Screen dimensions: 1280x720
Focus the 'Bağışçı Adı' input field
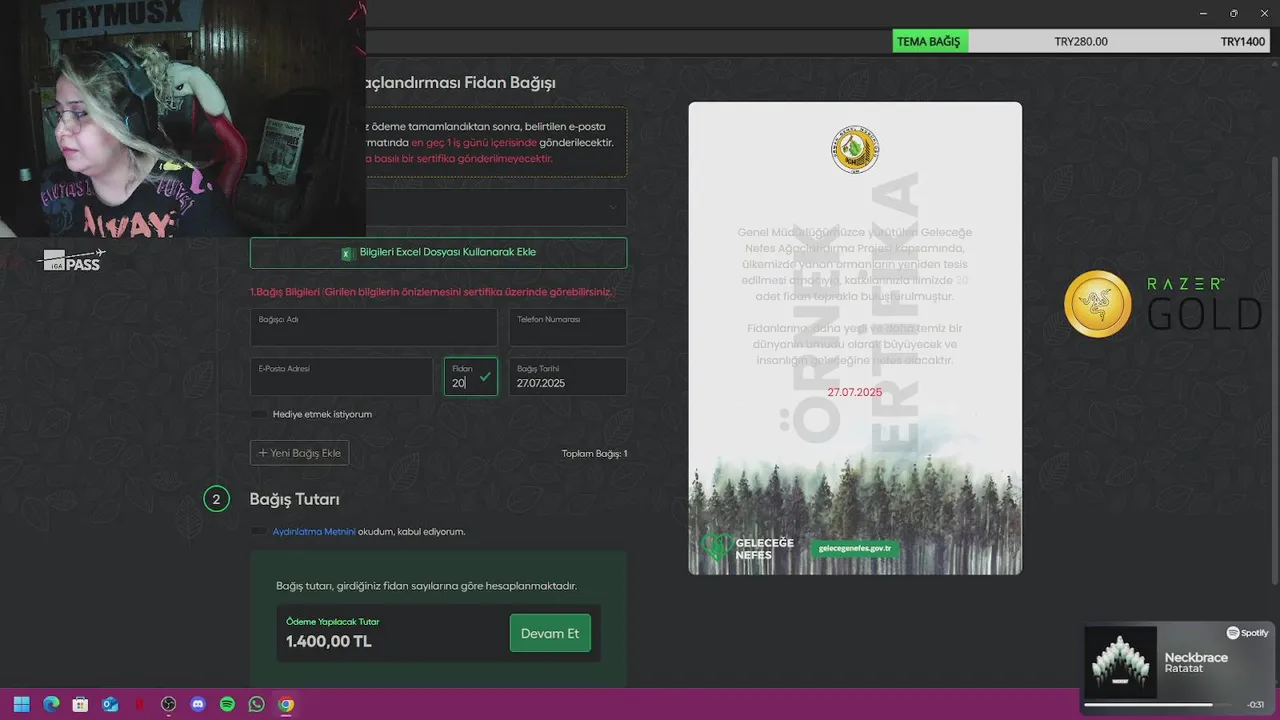373,327
